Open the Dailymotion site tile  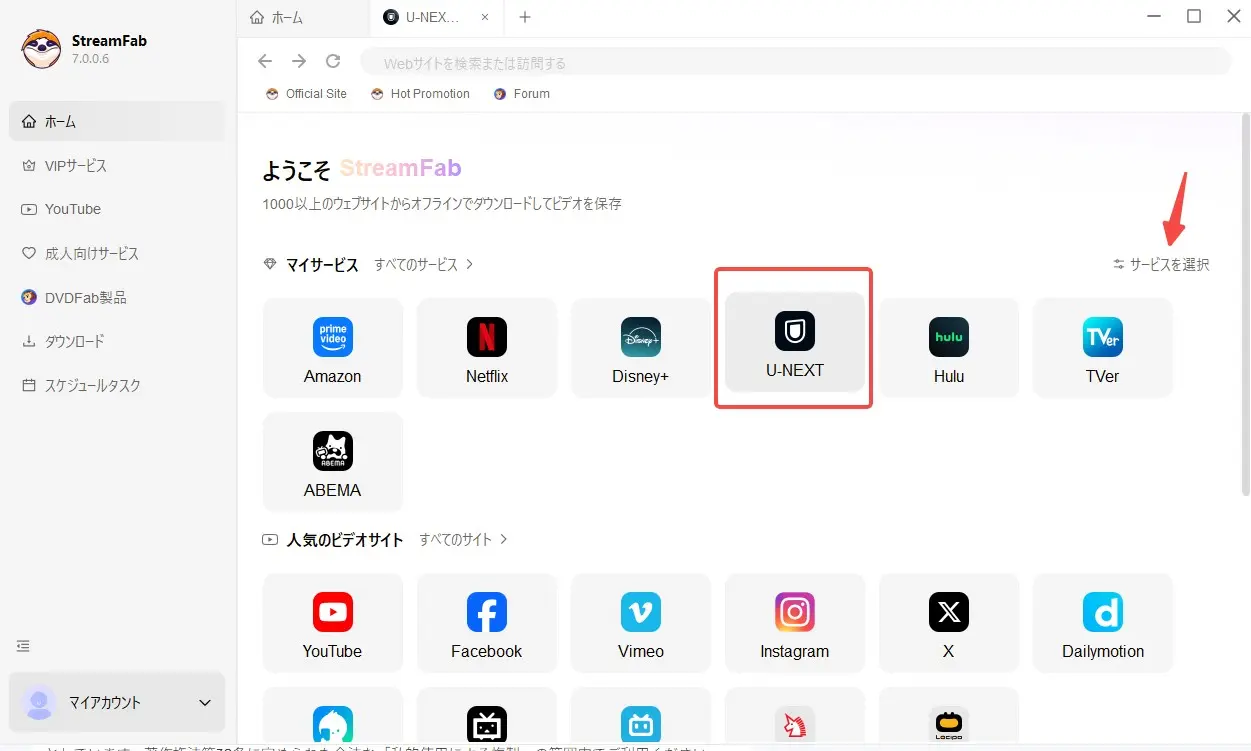[1103, 623]
